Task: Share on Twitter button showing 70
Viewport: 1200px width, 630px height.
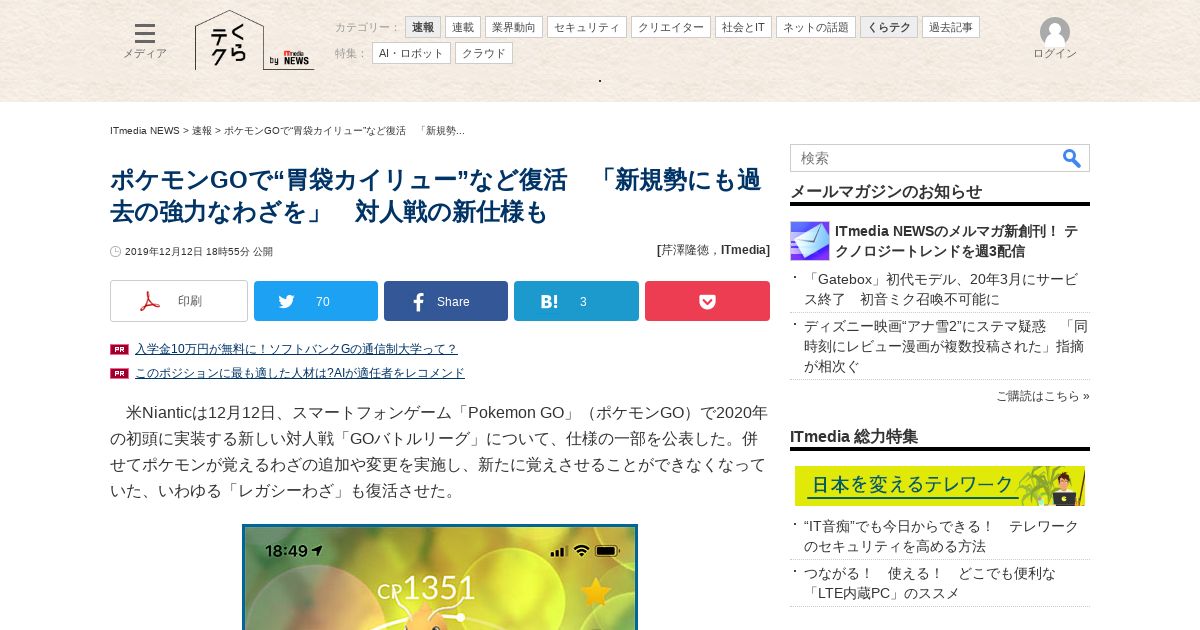Action: click(316, 301)
